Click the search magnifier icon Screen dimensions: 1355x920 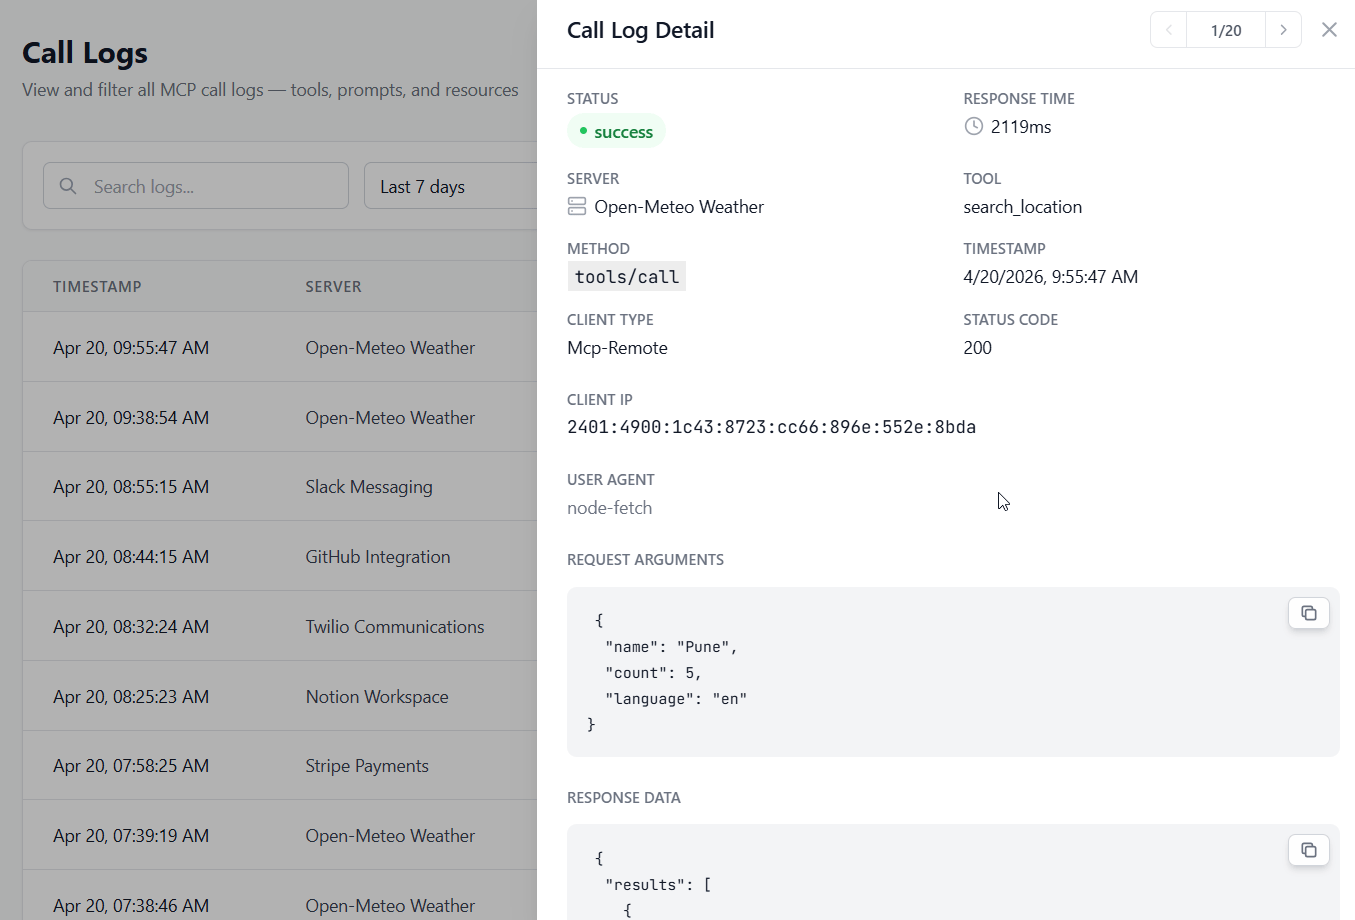[x=68, y=186]
